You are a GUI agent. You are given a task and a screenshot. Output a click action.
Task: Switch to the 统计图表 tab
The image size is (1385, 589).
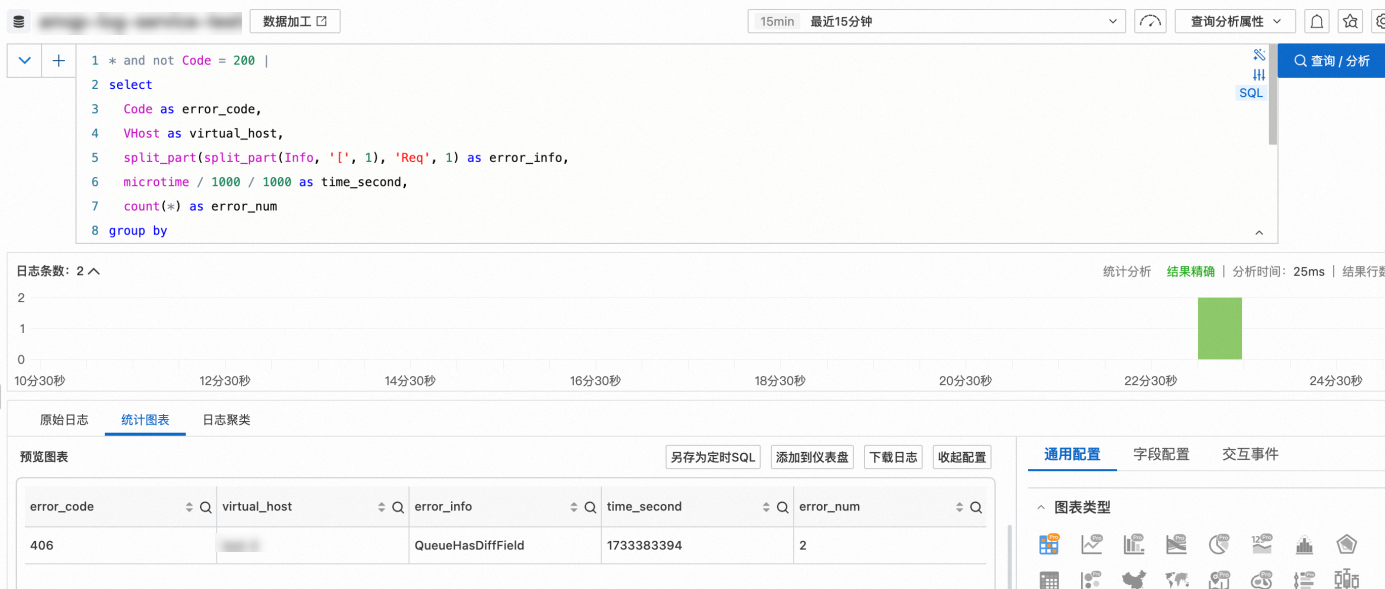(x=145, y=420)
